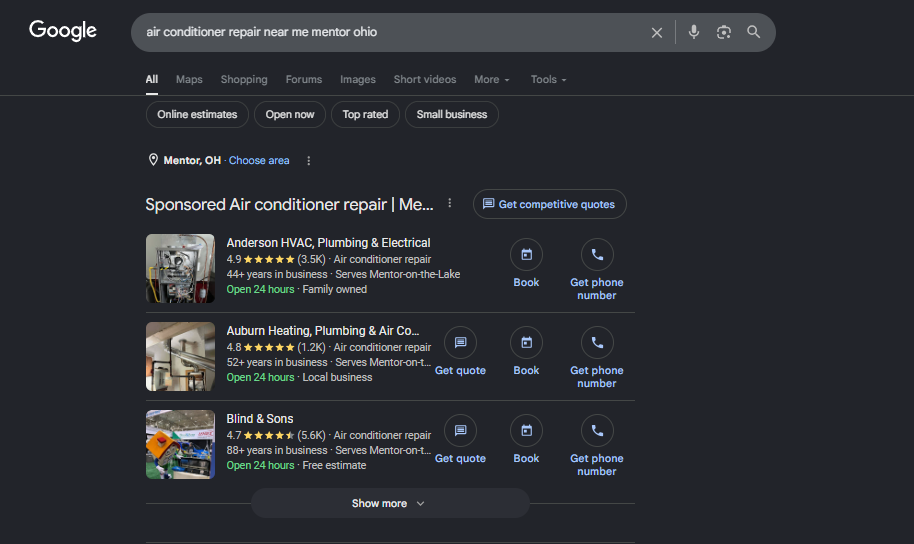Open Anderson HVAC listing thumbnail
The width and height of the screenshot is (914, 544).
(x=180, y=268)
